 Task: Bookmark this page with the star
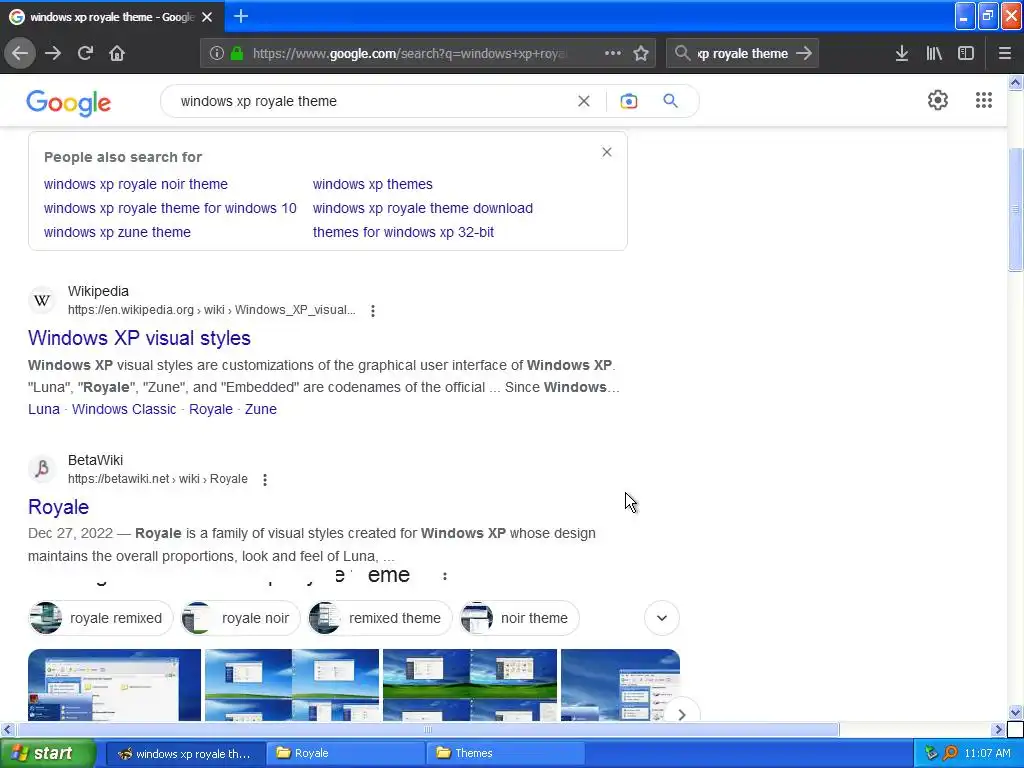[x=641, y=54]
